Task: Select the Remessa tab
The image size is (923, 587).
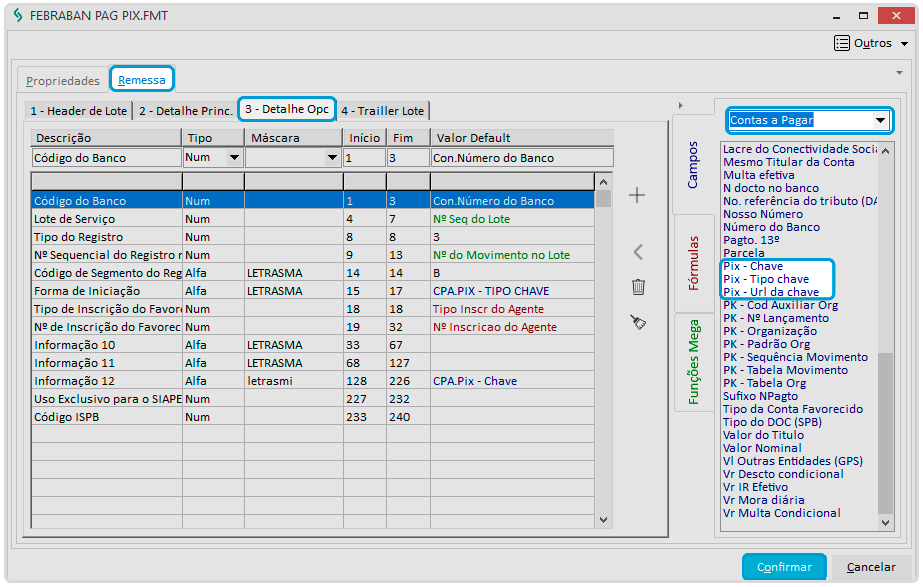Action: point(141,80)
